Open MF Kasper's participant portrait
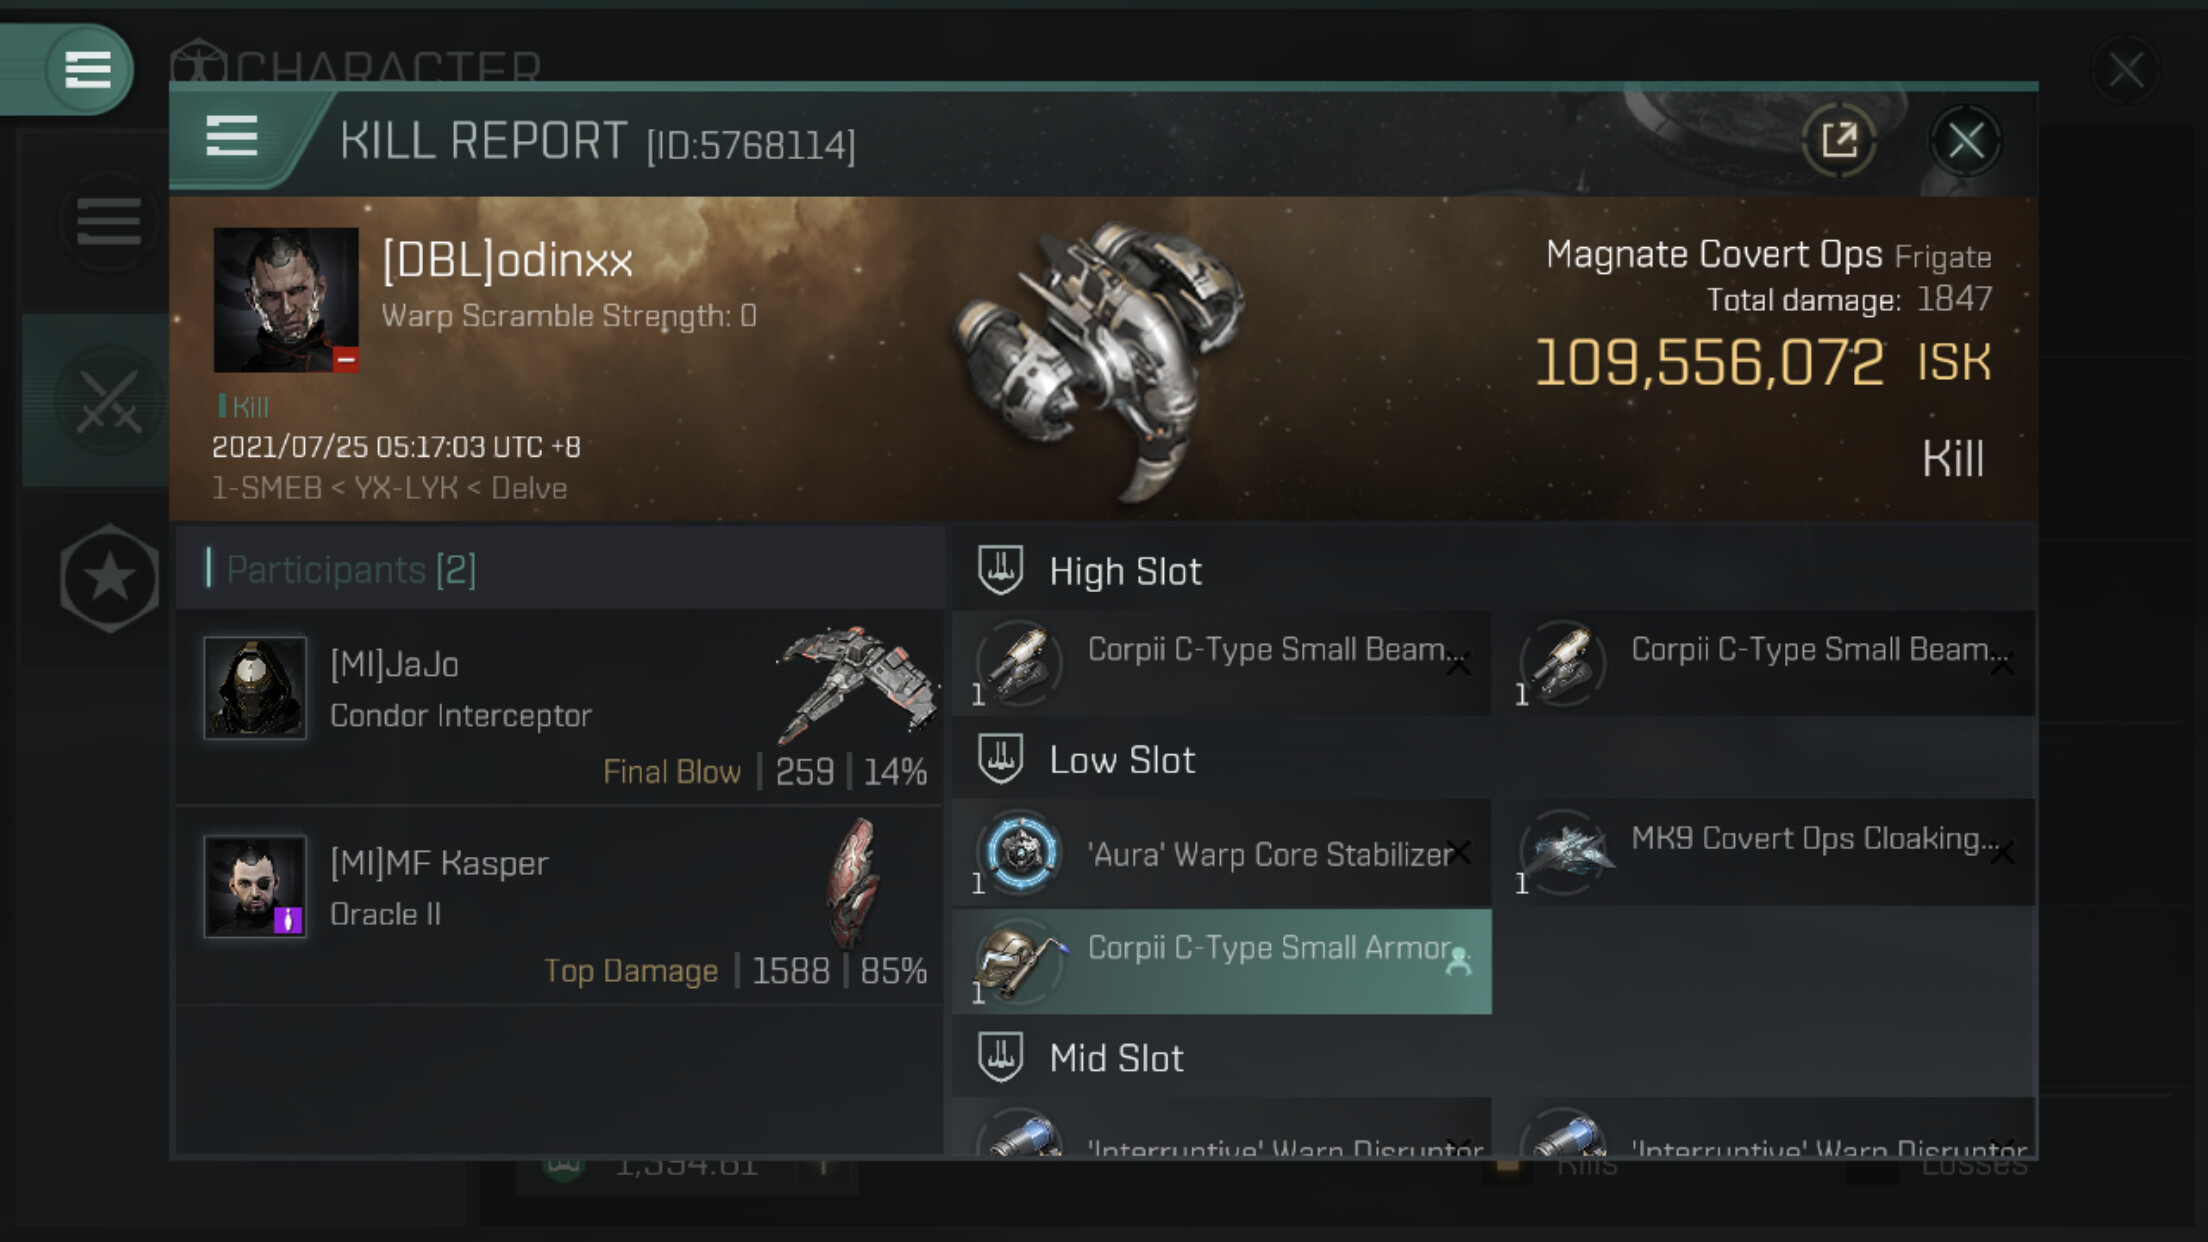 255,886
